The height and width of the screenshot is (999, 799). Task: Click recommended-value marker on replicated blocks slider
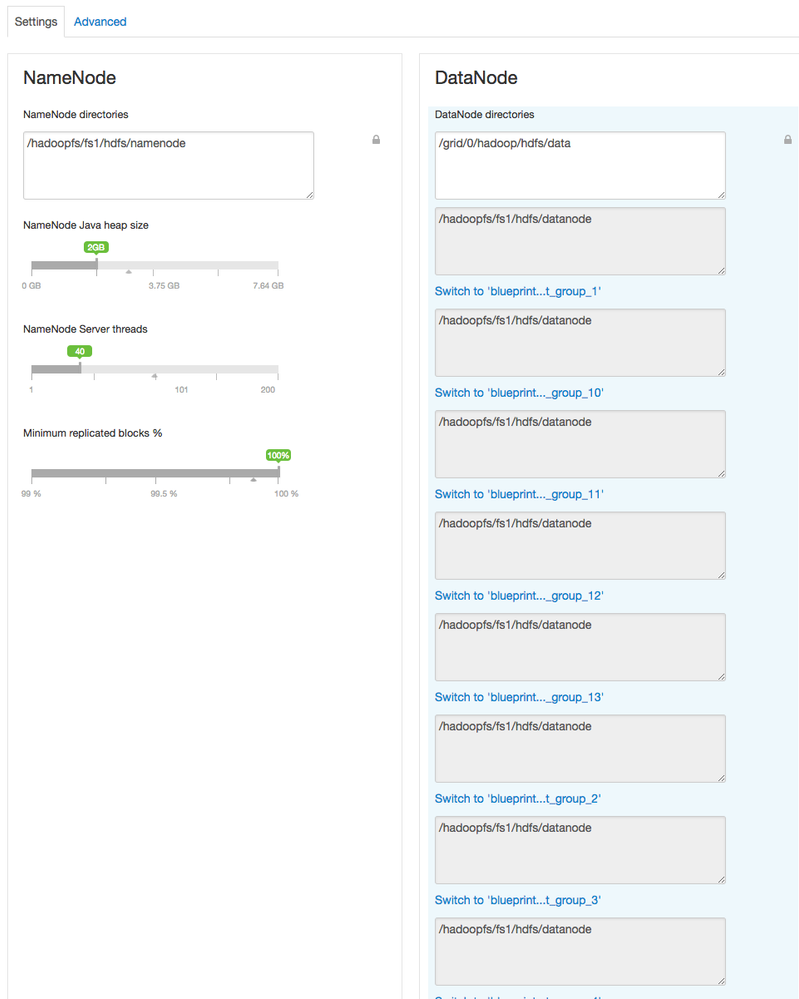[253, 480]
